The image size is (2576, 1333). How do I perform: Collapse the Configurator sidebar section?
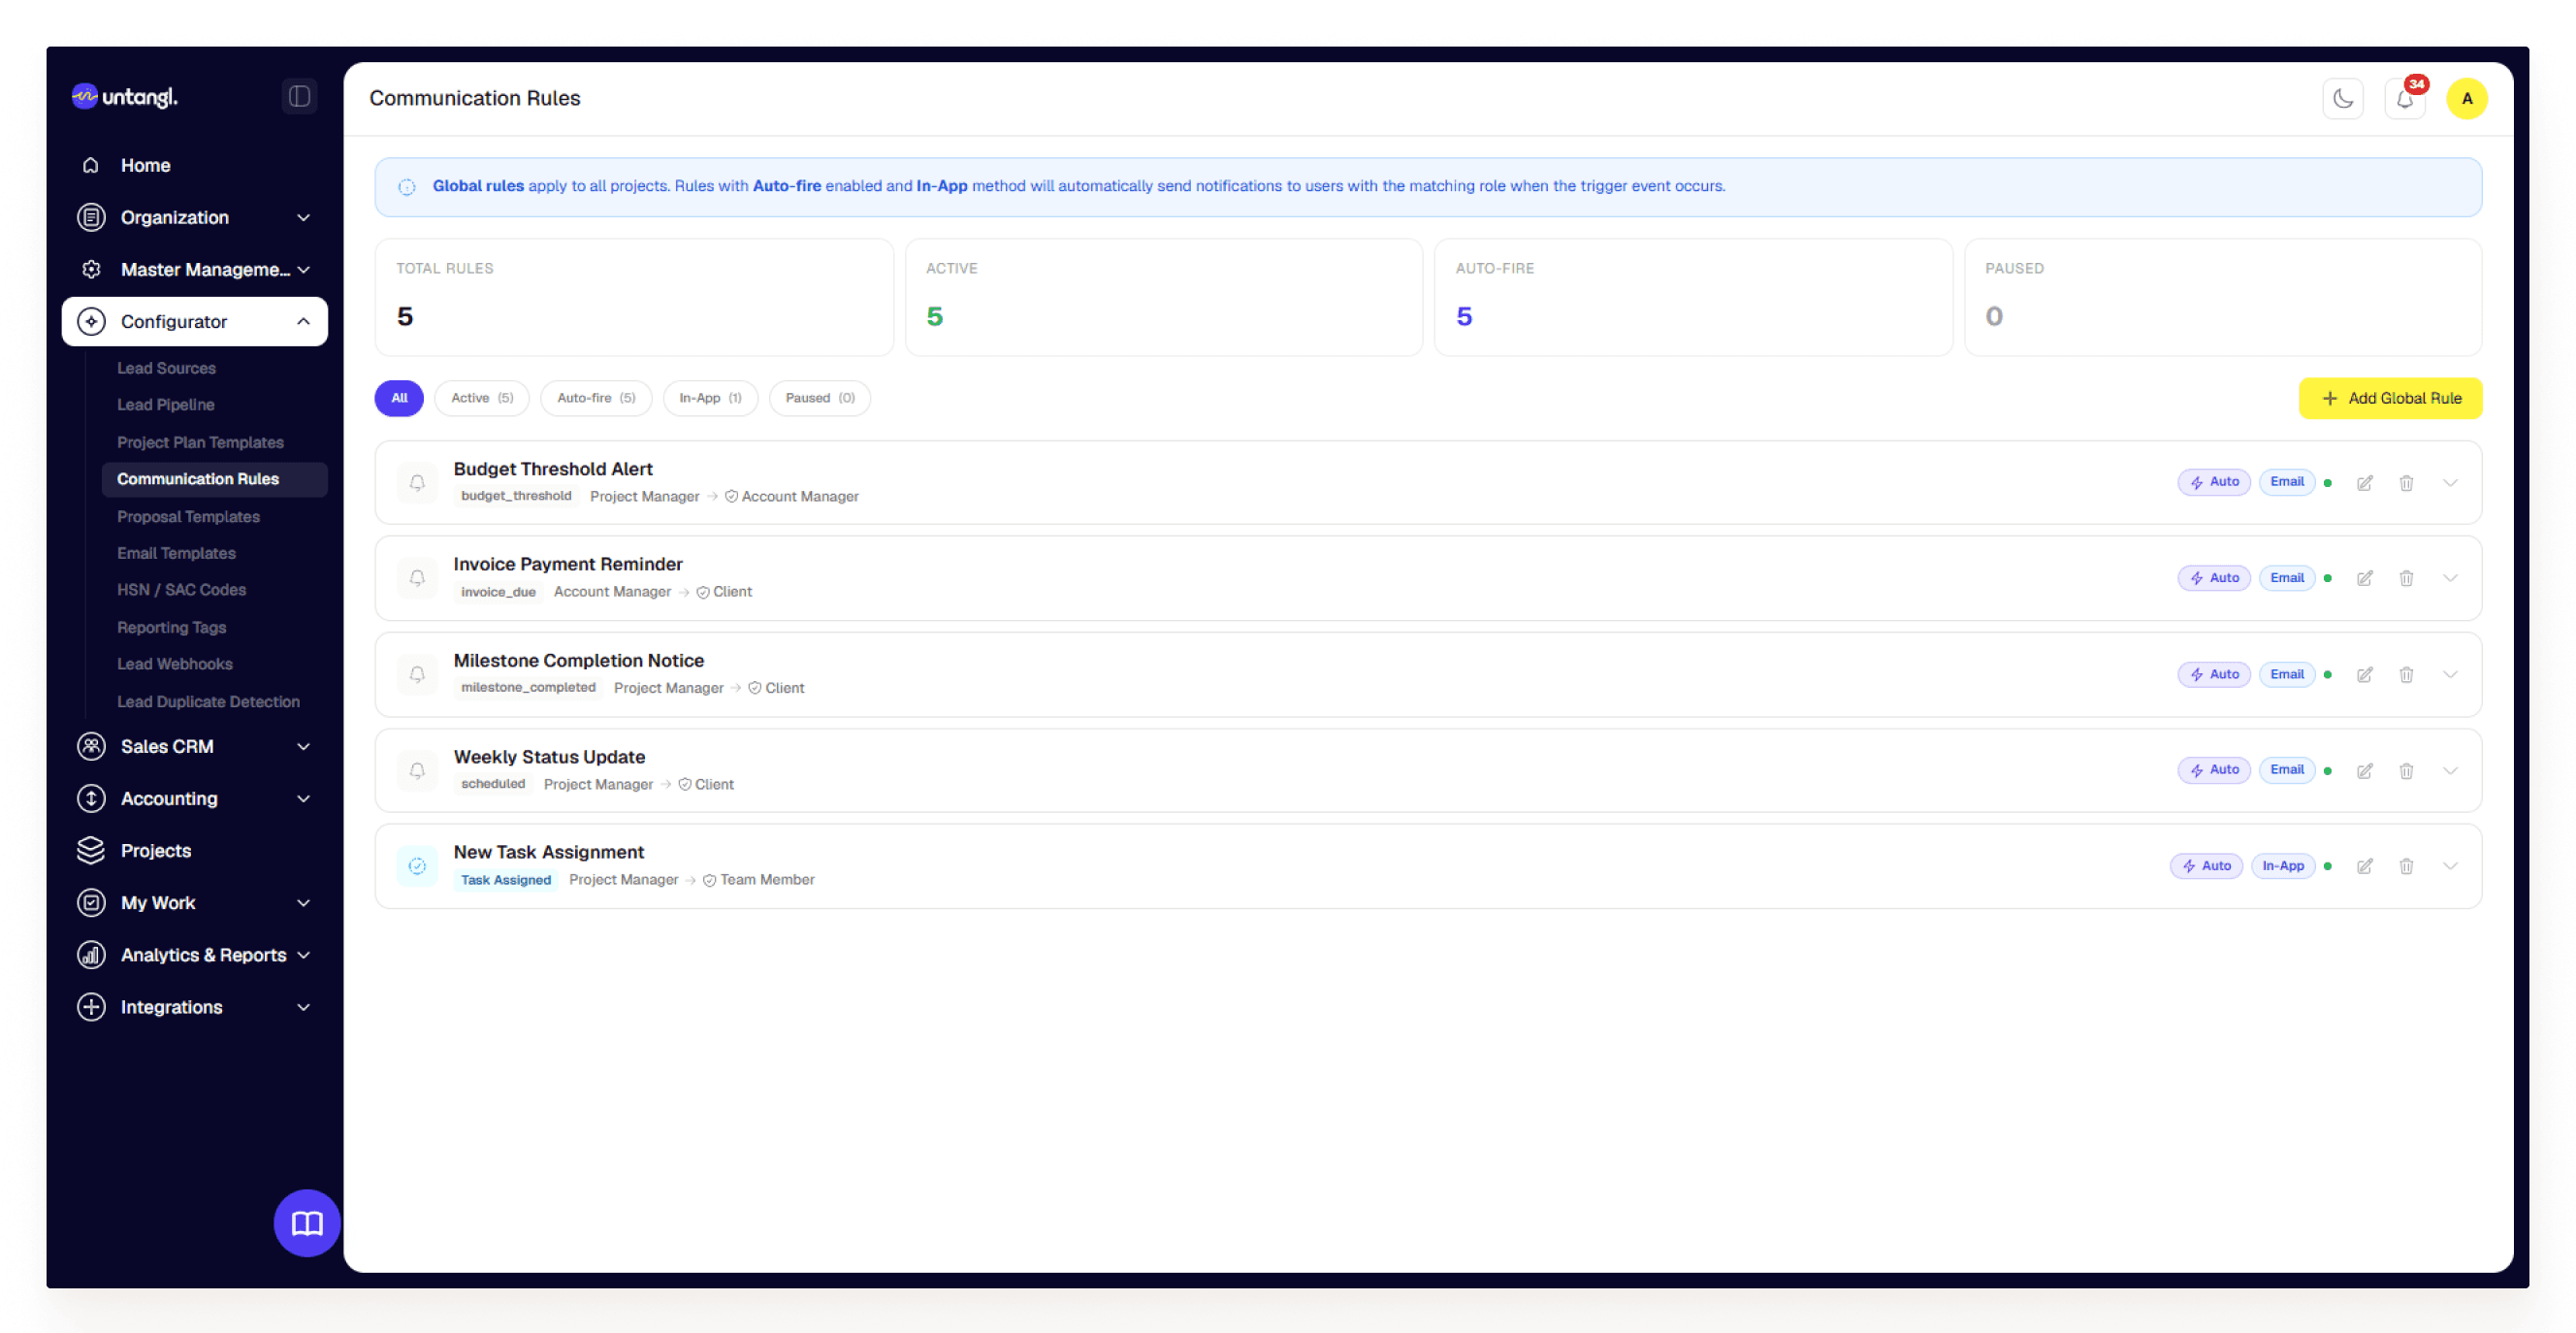195,321
